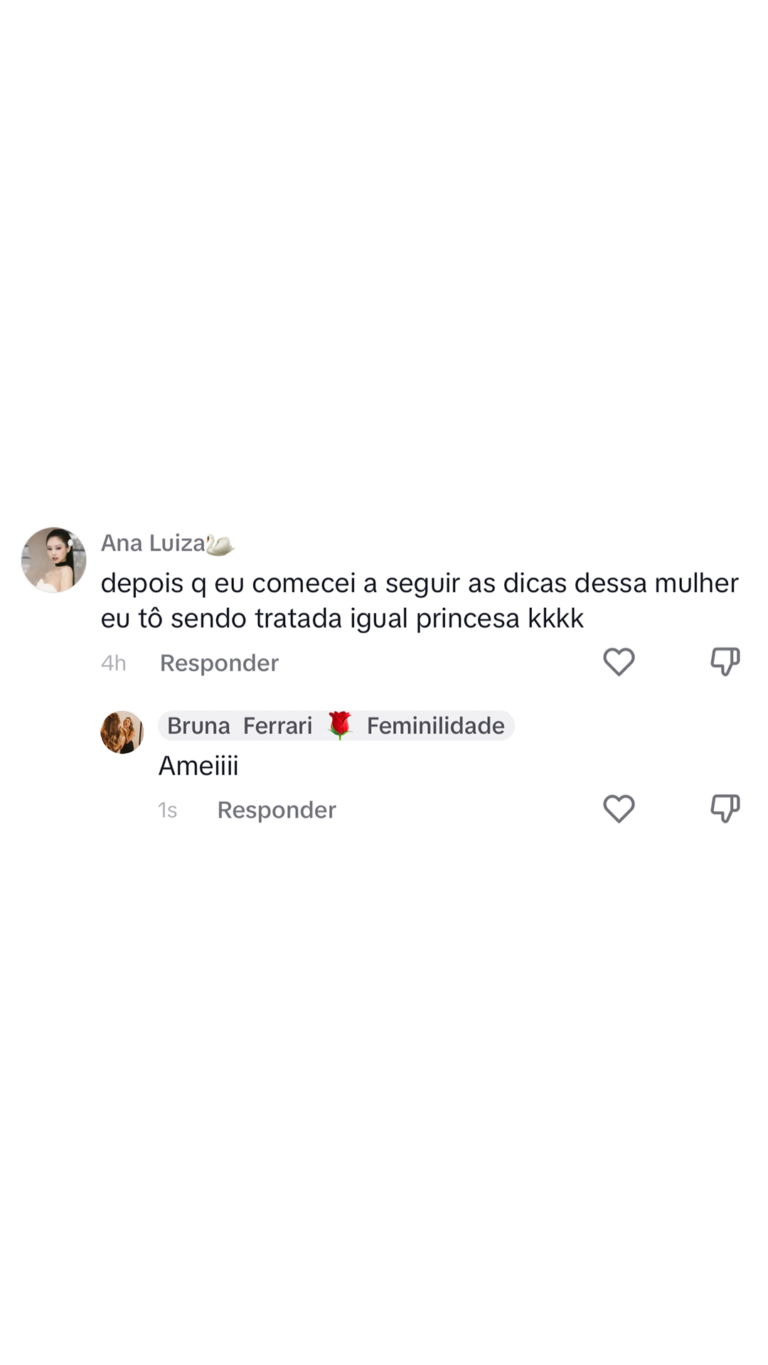Select the "4h" timestamp
Image resolution: width=768 pixels, height=1365 pixels.
coord(113,663)
